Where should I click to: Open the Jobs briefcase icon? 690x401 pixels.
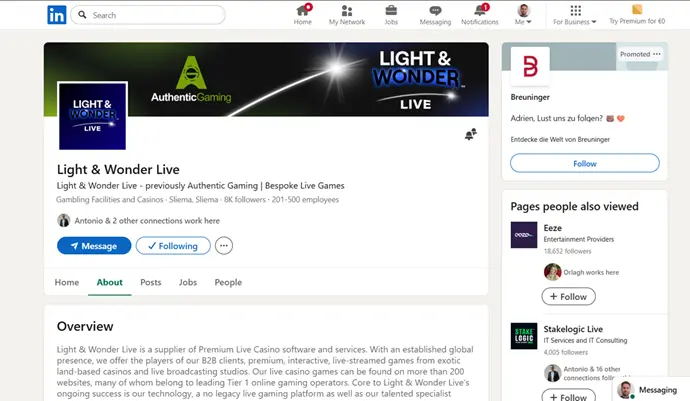tap(391, 15)
